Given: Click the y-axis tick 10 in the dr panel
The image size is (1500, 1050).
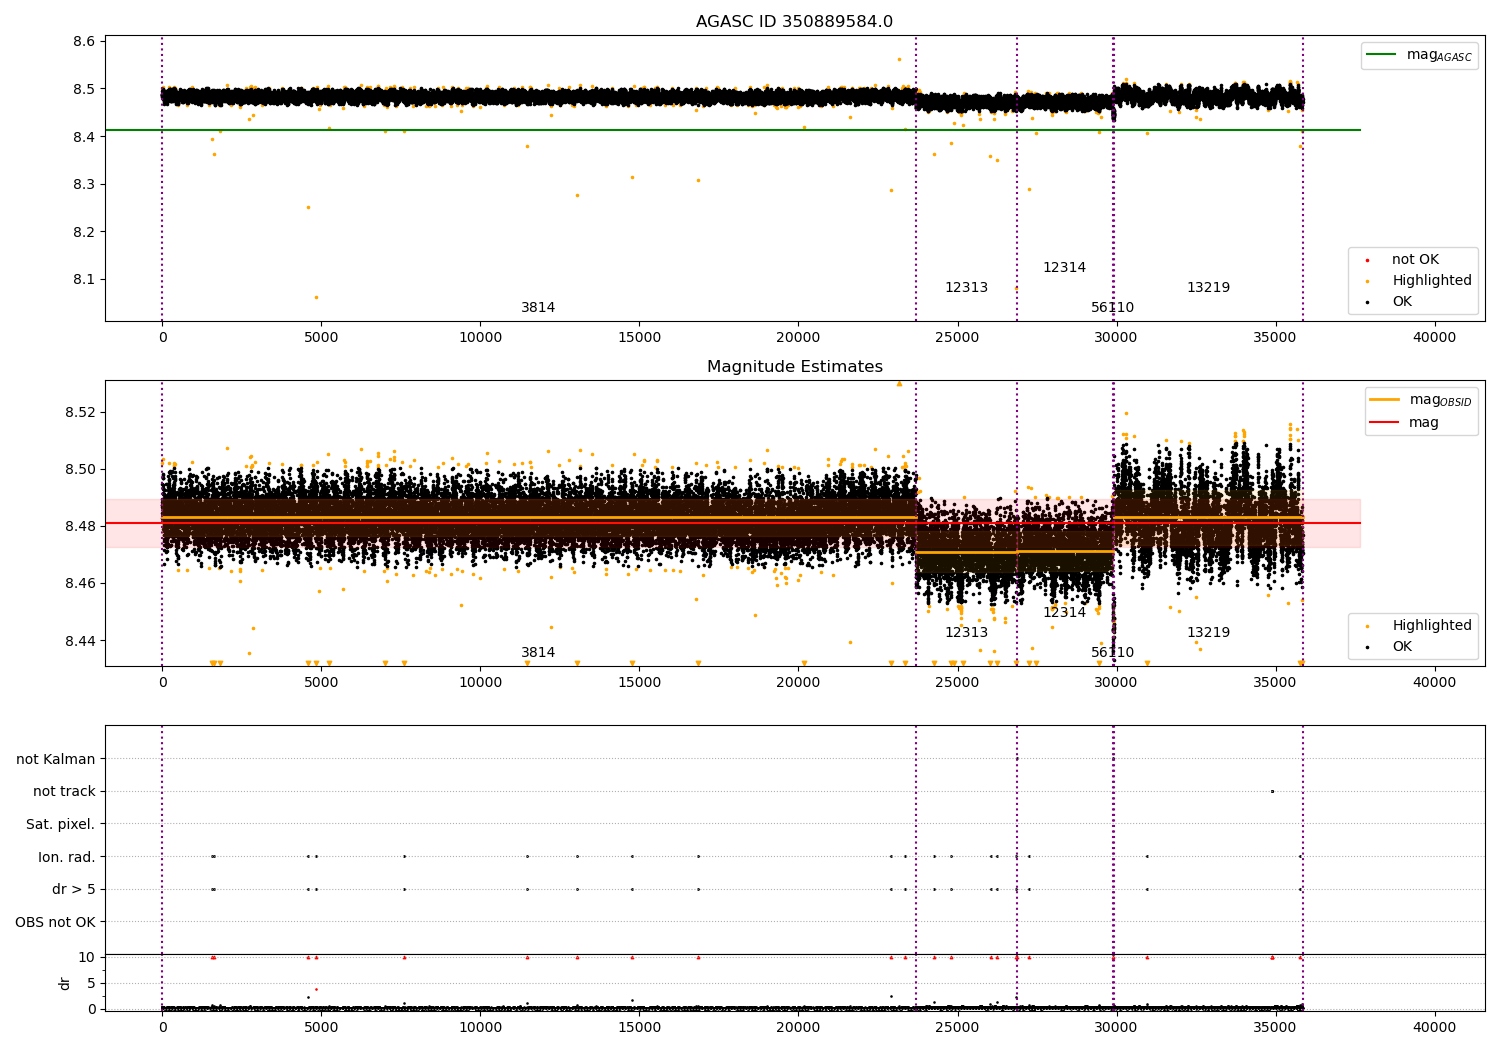Looking at the screenshot, I should coord(87,957).
